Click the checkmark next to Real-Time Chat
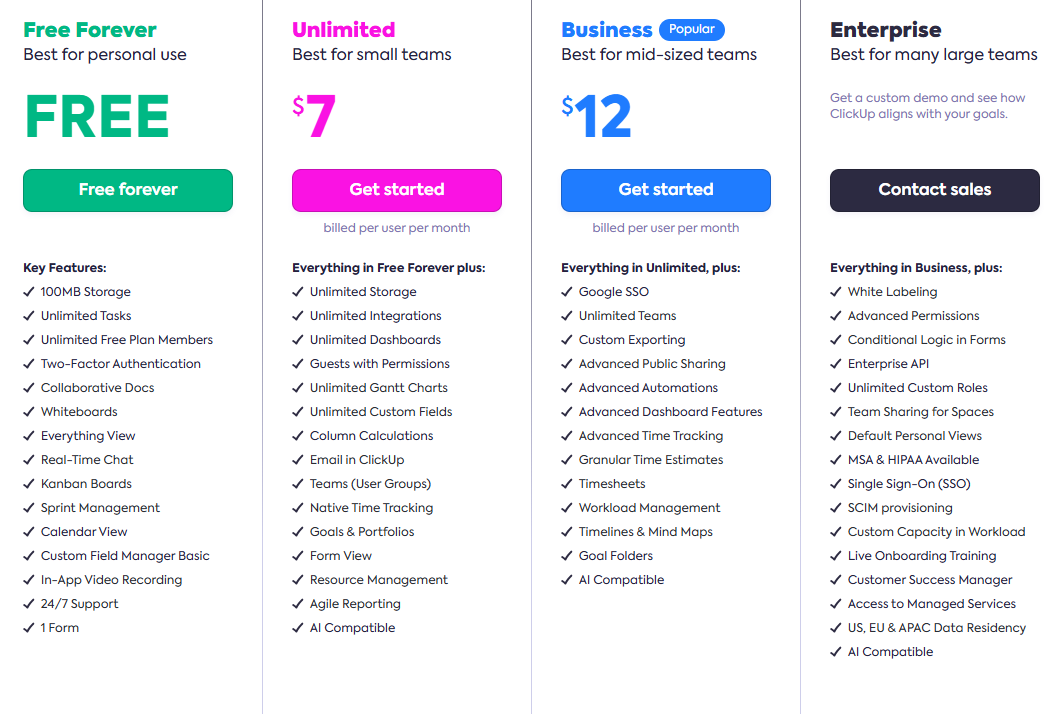The width and height of the screenshot is (1062, 714). [x=27, y=459]
